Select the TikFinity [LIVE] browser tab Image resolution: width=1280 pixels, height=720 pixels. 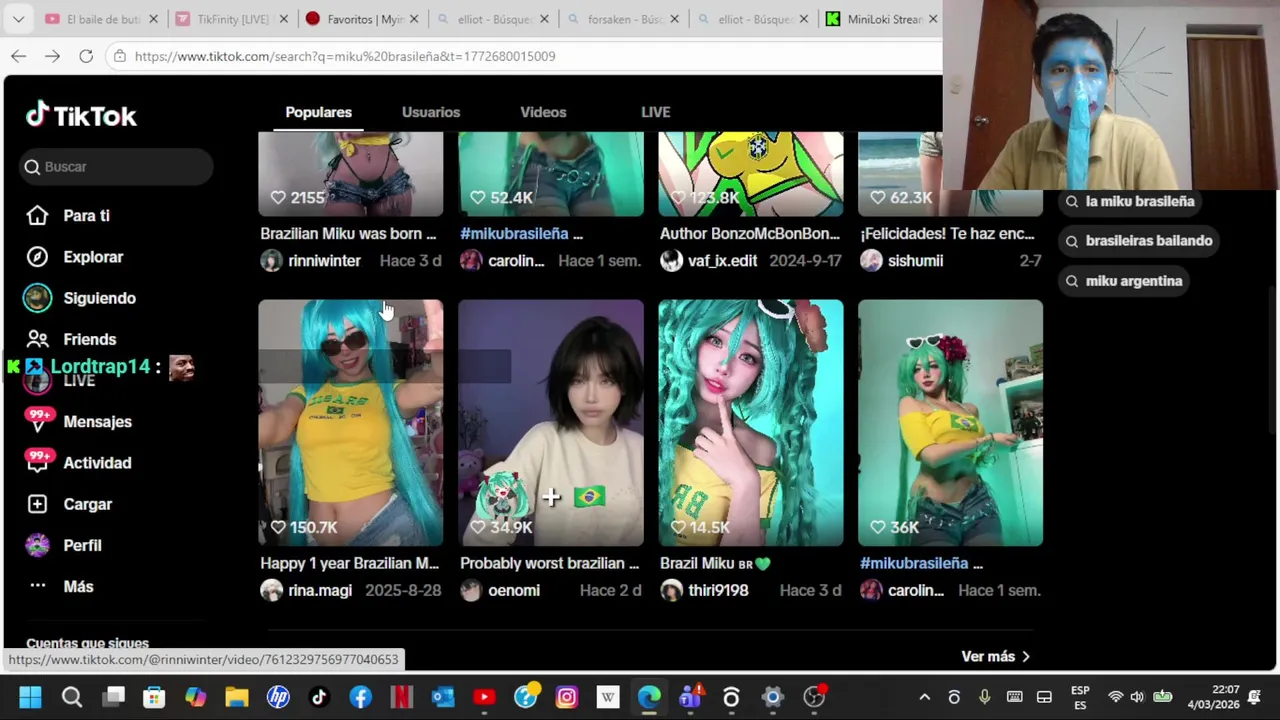tap(231, 19)
